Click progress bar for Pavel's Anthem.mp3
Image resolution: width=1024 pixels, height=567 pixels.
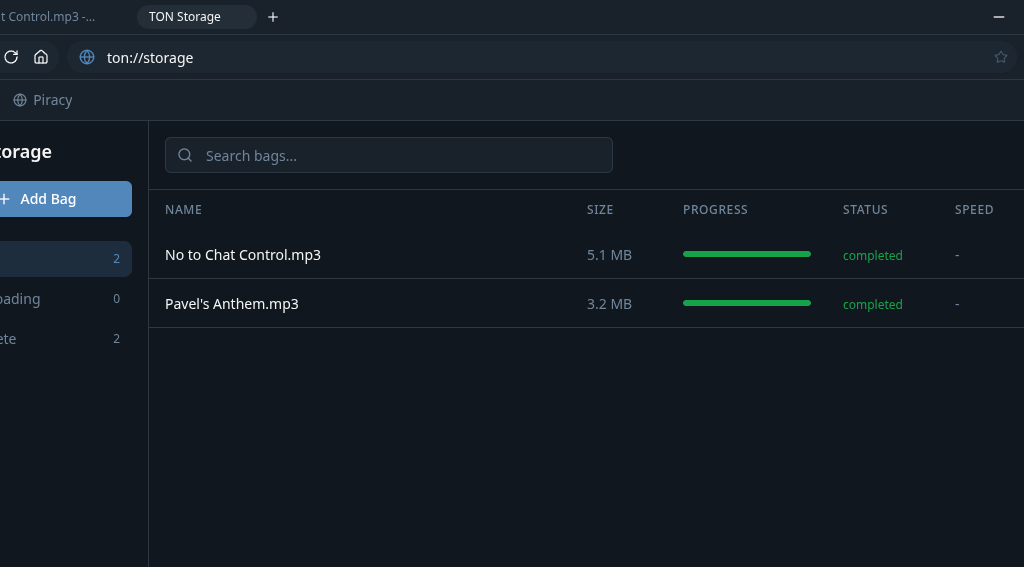click(x=746, y=303)
